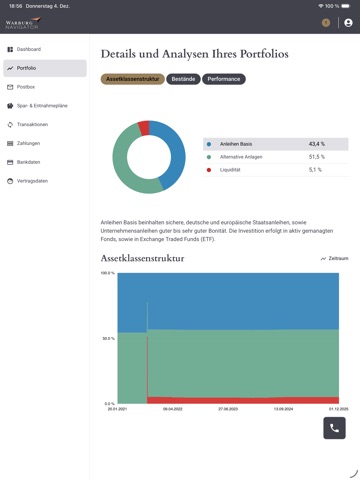Select the Assetklassenstruktur tab

tap(133, 79)
